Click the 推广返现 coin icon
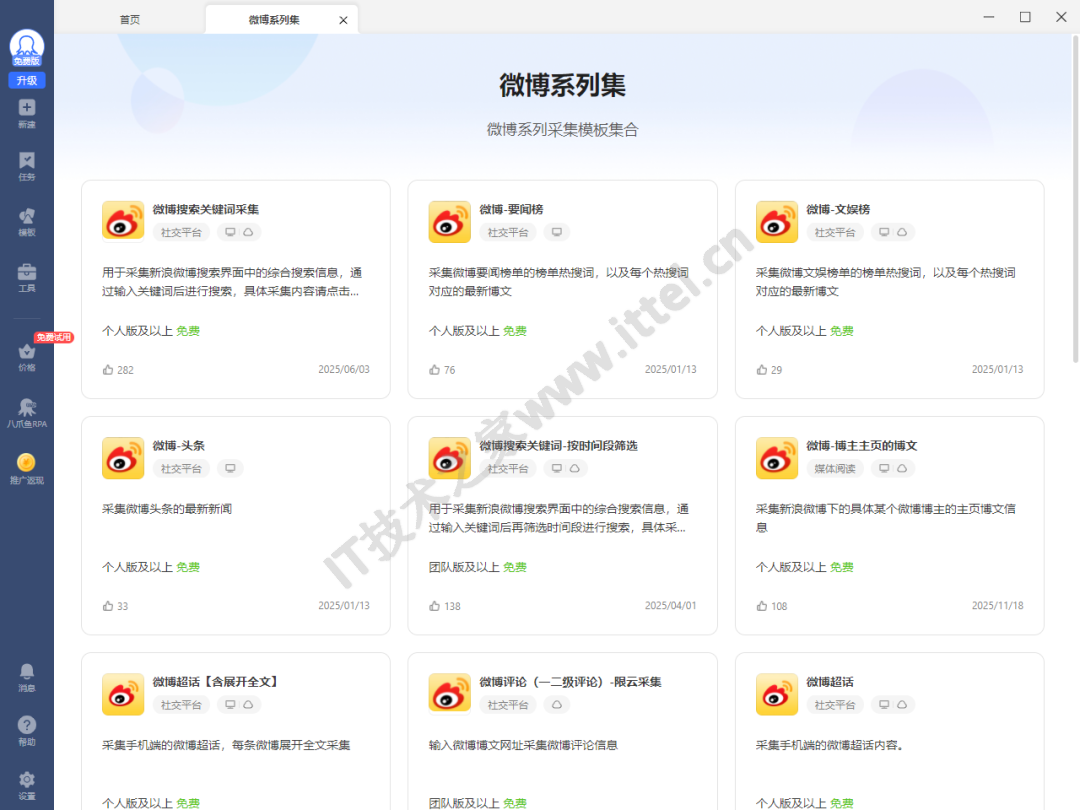This screenshot has height=810, width=1080. [x=27, y=463]
